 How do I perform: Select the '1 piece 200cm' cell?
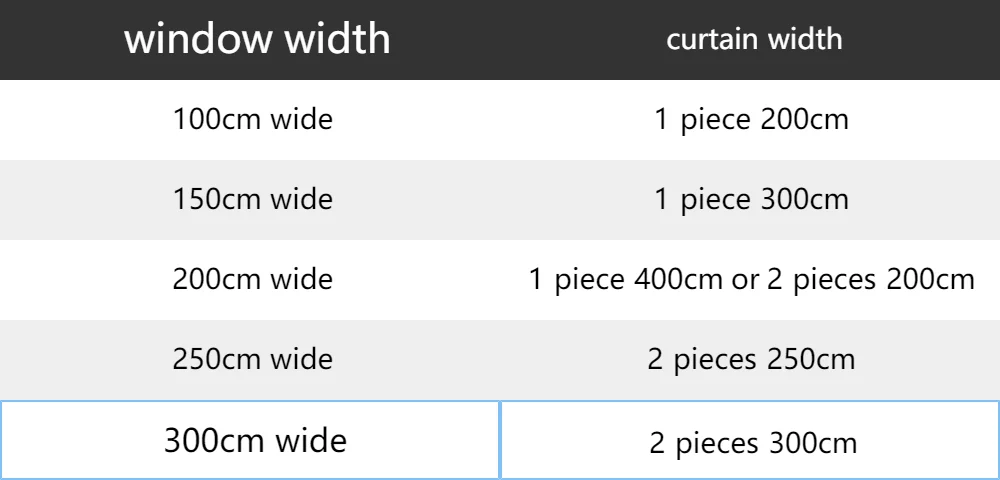click(751, 120)
